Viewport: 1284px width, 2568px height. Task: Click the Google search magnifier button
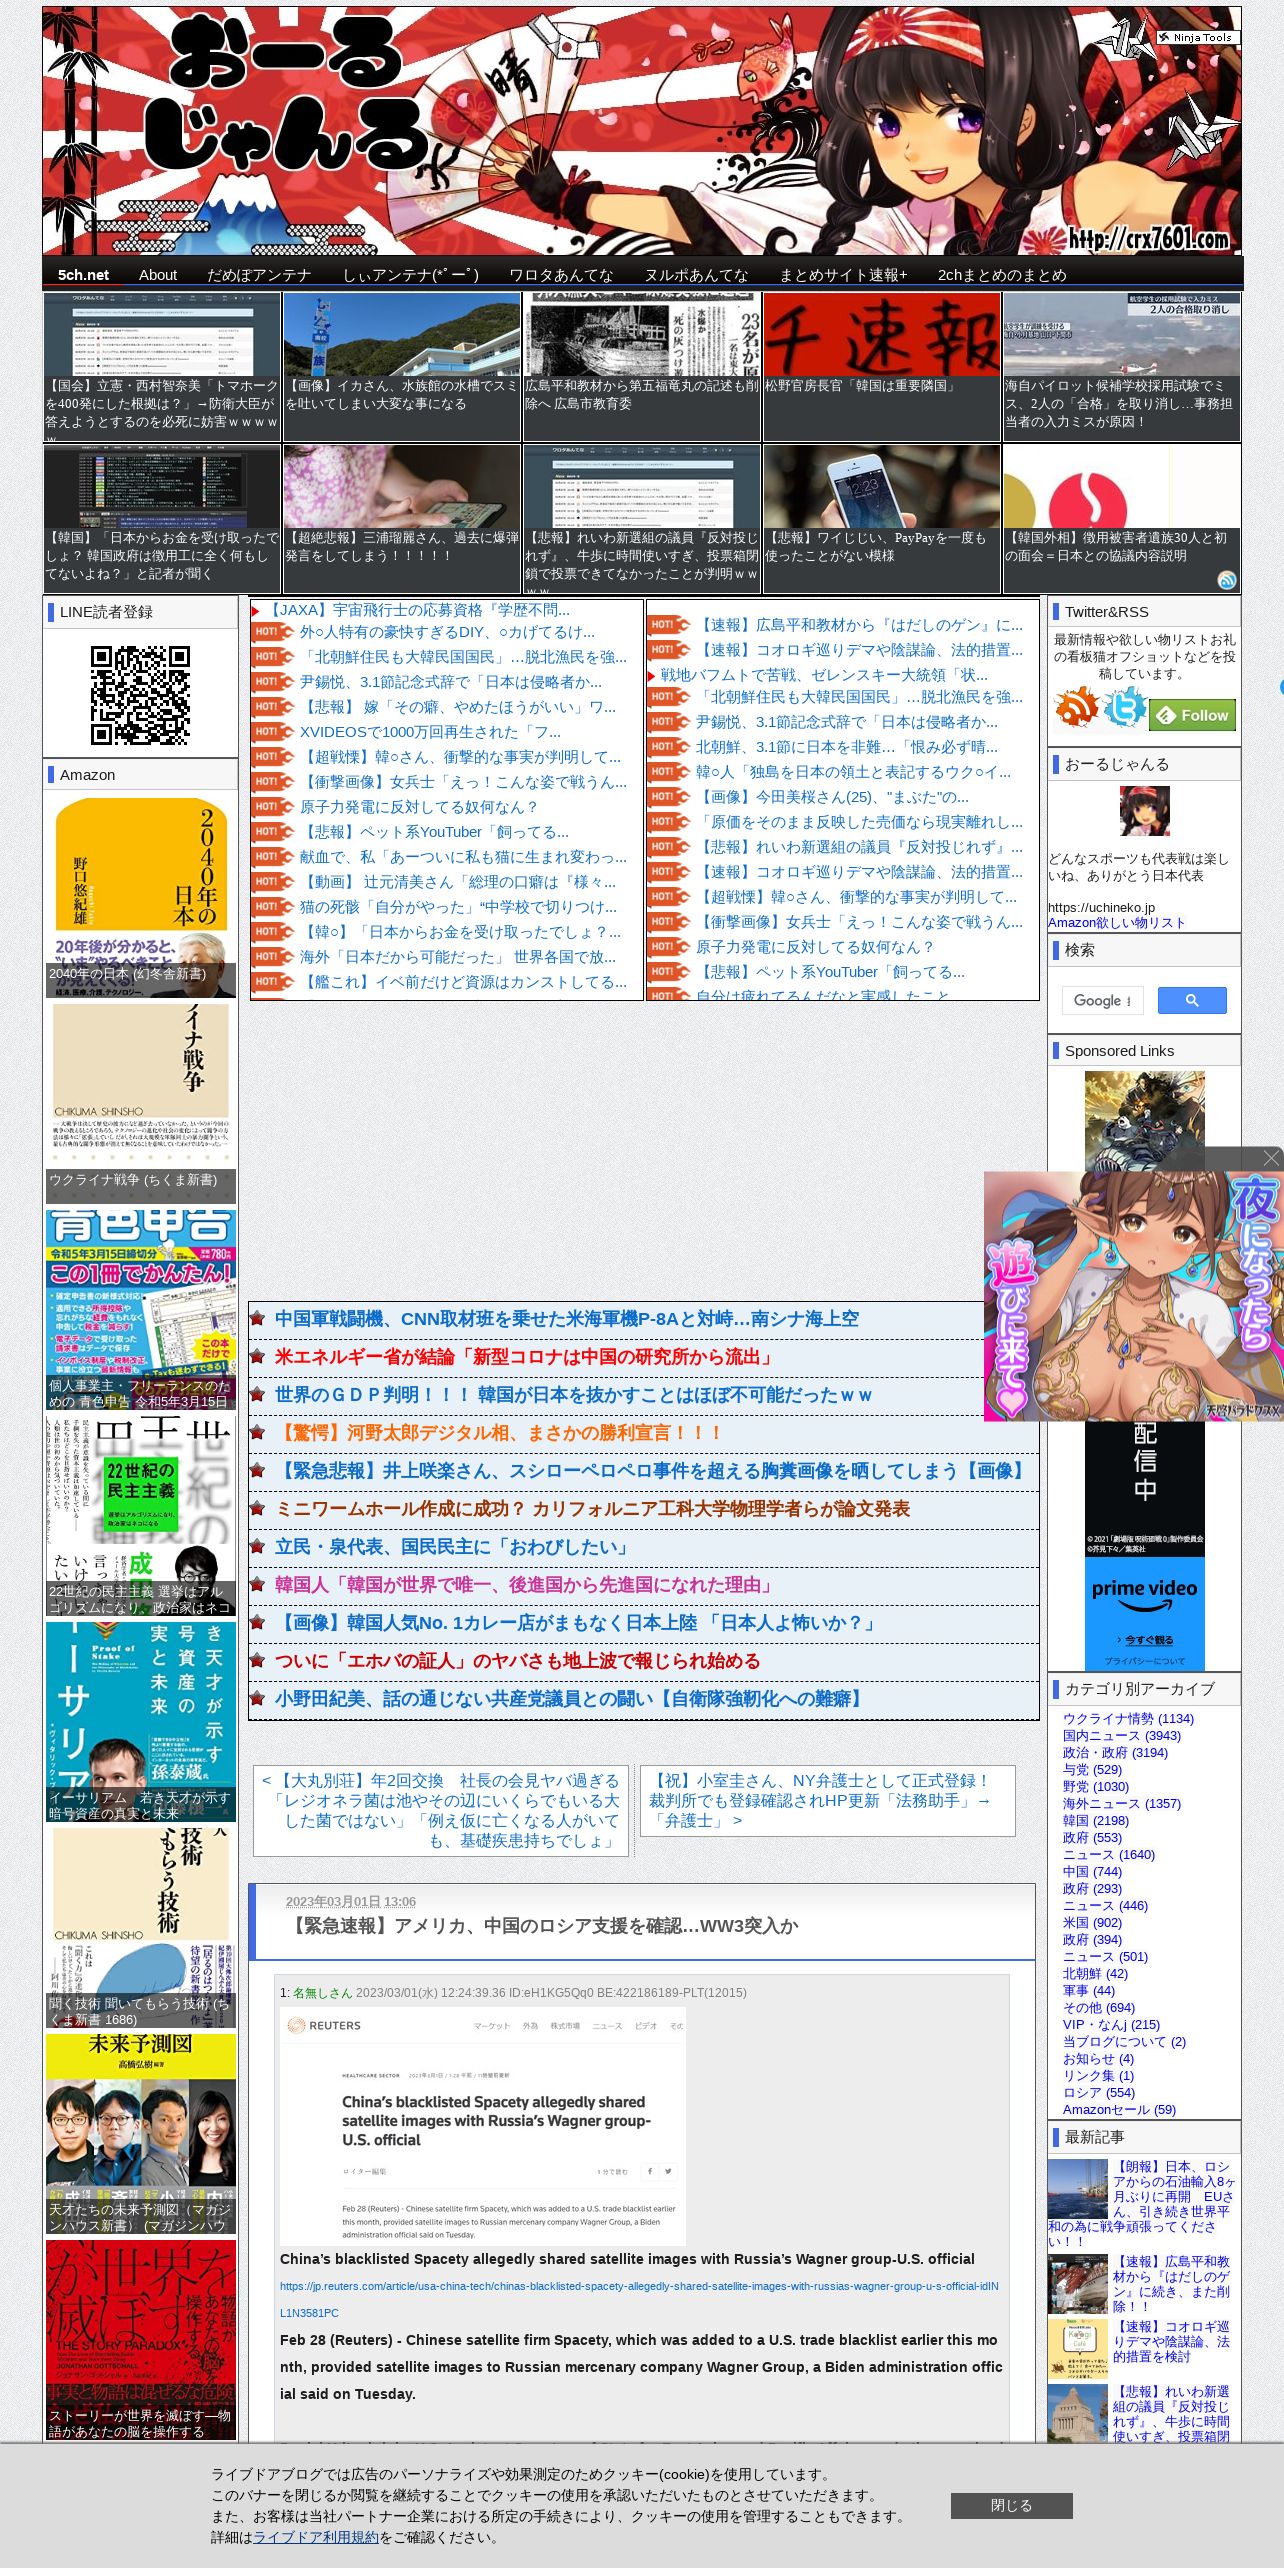pos(1191,1000)
